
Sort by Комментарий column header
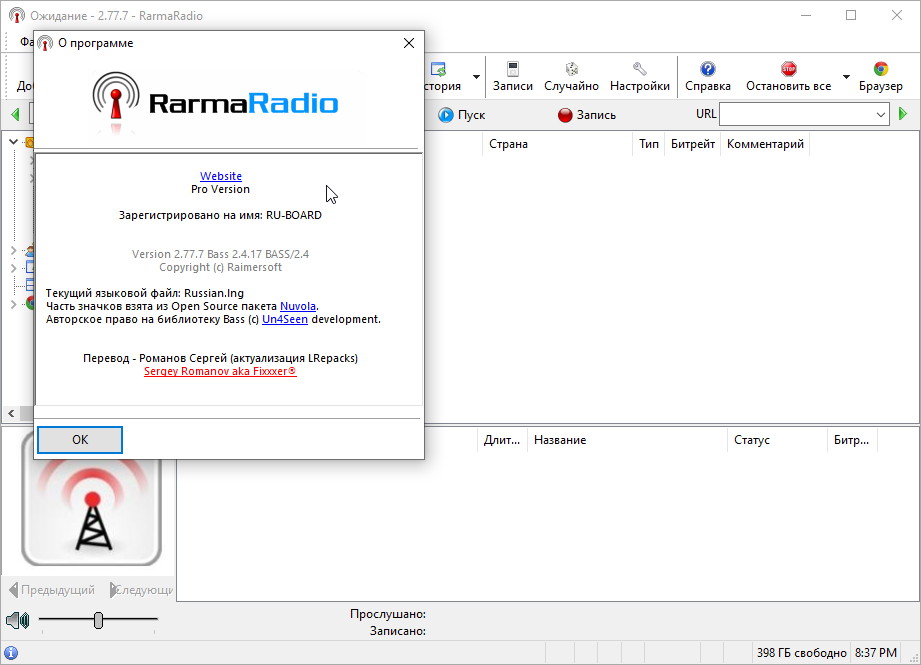point(765,144)
